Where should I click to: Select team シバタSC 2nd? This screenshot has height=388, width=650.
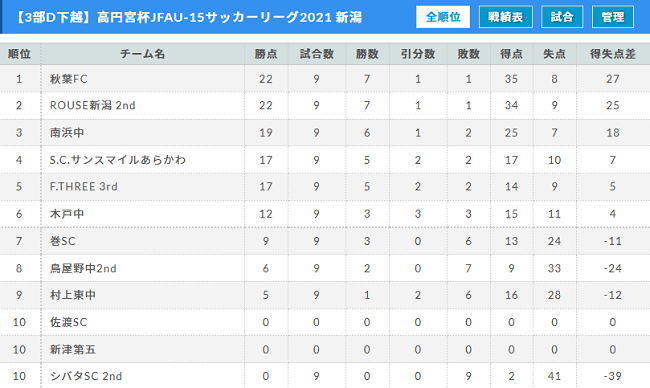click(86, 376)
